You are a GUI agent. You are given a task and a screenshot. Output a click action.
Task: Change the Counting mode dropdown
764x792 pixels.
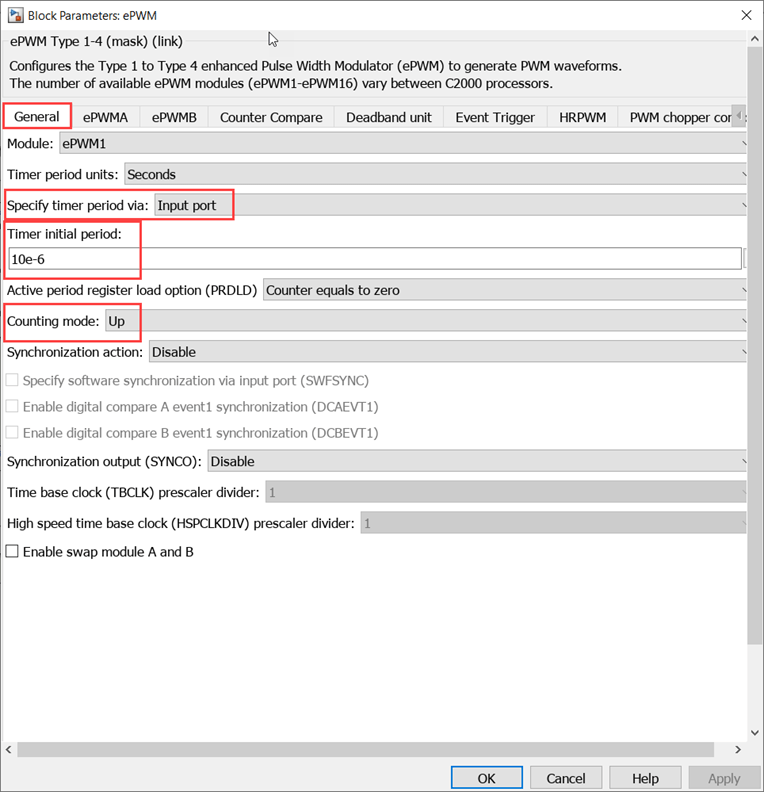point(425,321)
